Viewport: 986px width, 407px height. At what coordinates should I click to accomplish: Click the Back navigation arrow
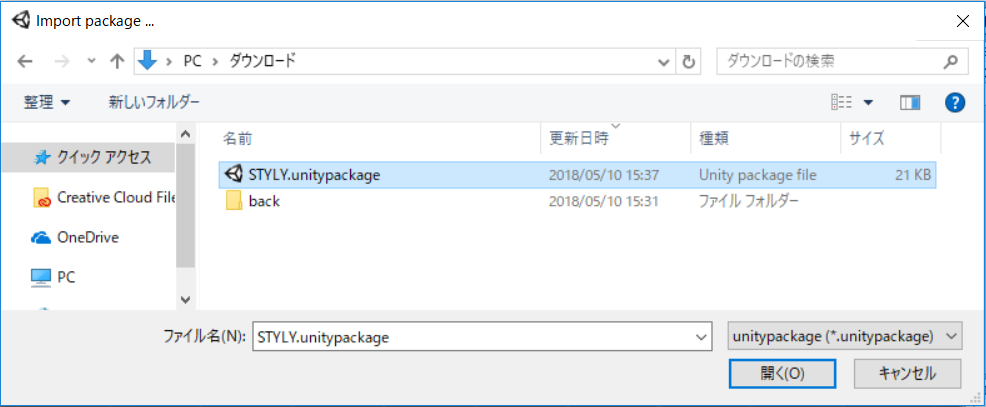(x=25, y=61)
